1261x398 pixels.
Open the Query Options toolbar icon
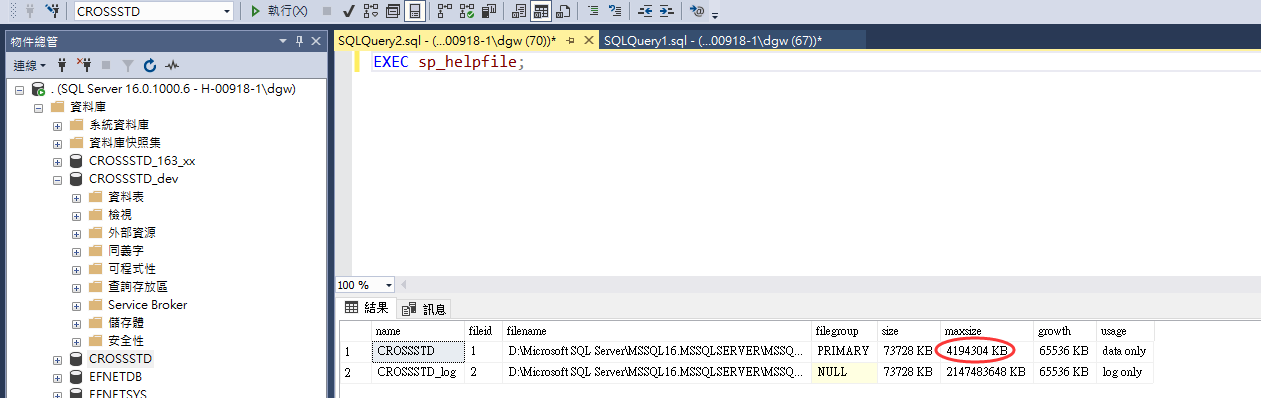coord(392,11)
